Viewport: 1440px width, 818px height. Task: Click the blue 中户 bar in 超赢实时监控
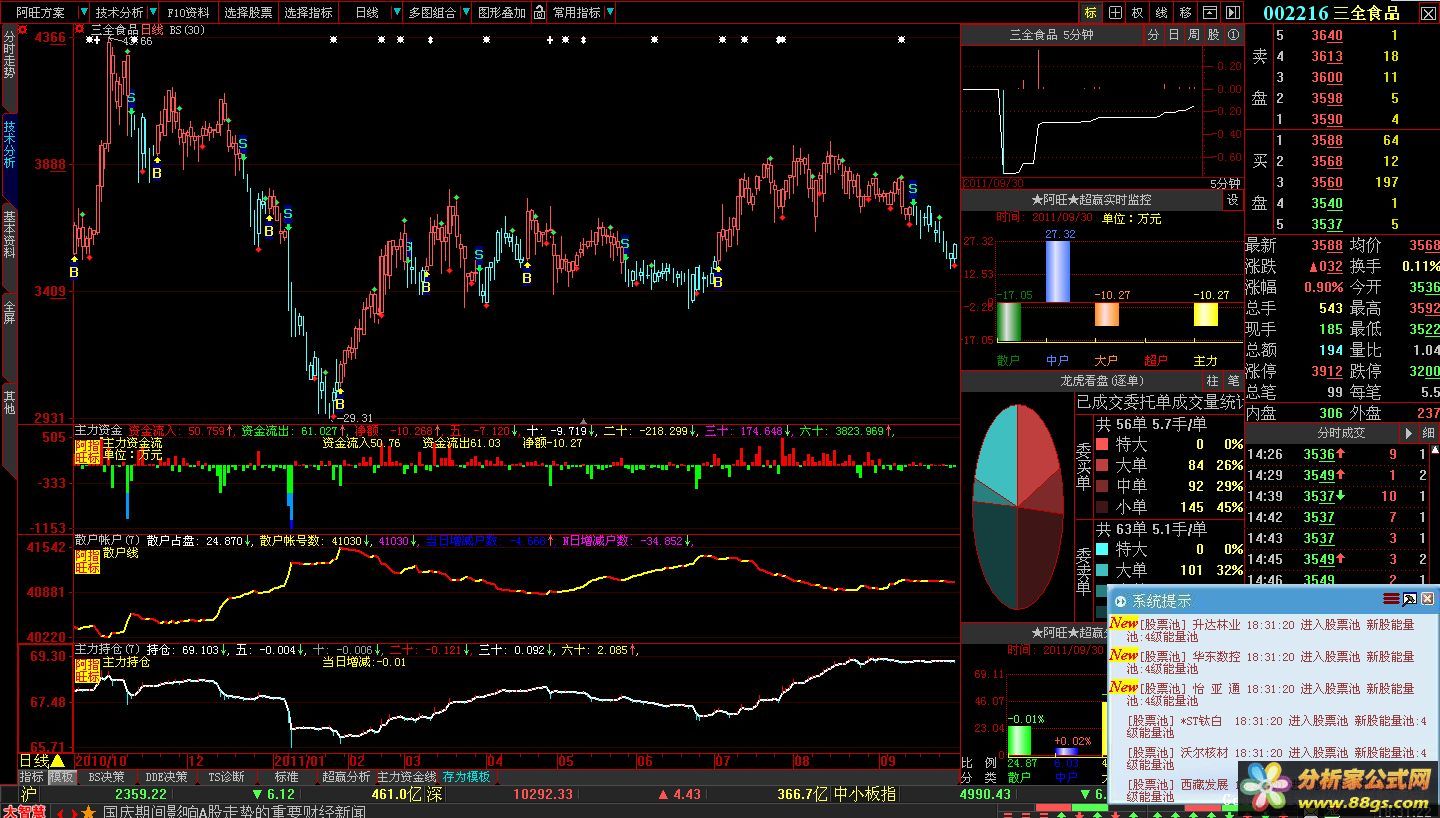[x=1058, y=272]
